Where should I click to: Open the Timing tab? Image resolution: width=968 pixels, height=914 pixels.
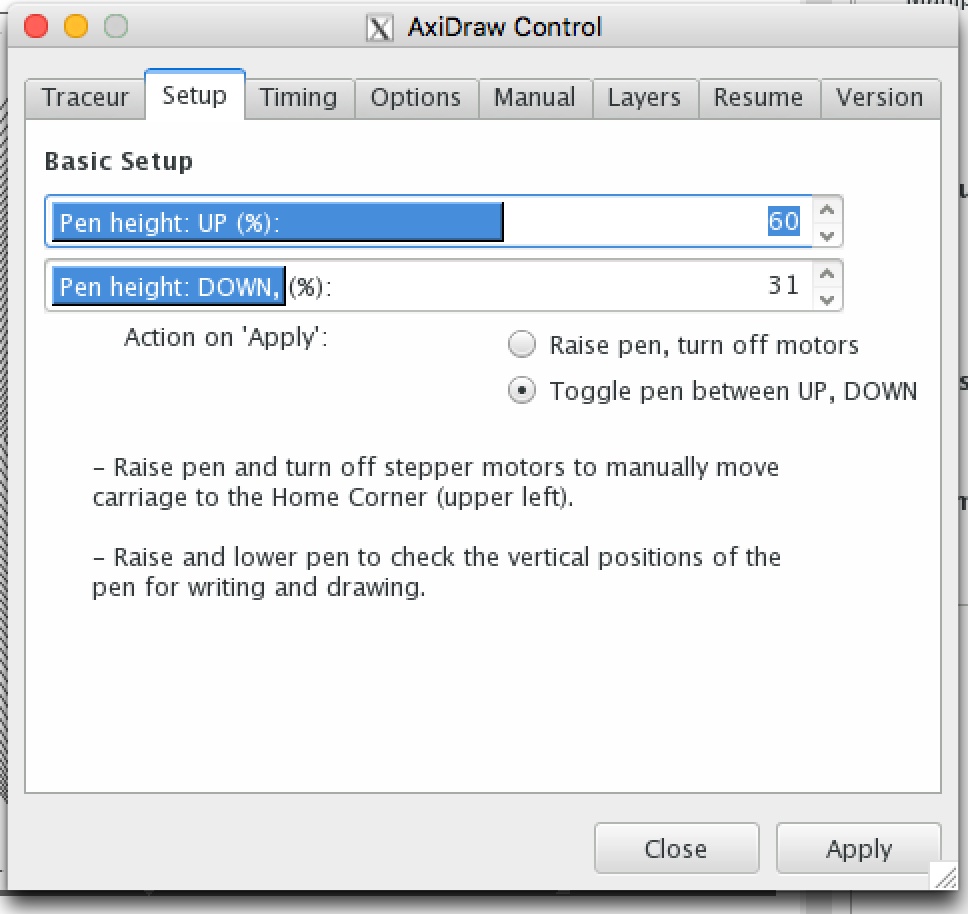pos(299,98)
